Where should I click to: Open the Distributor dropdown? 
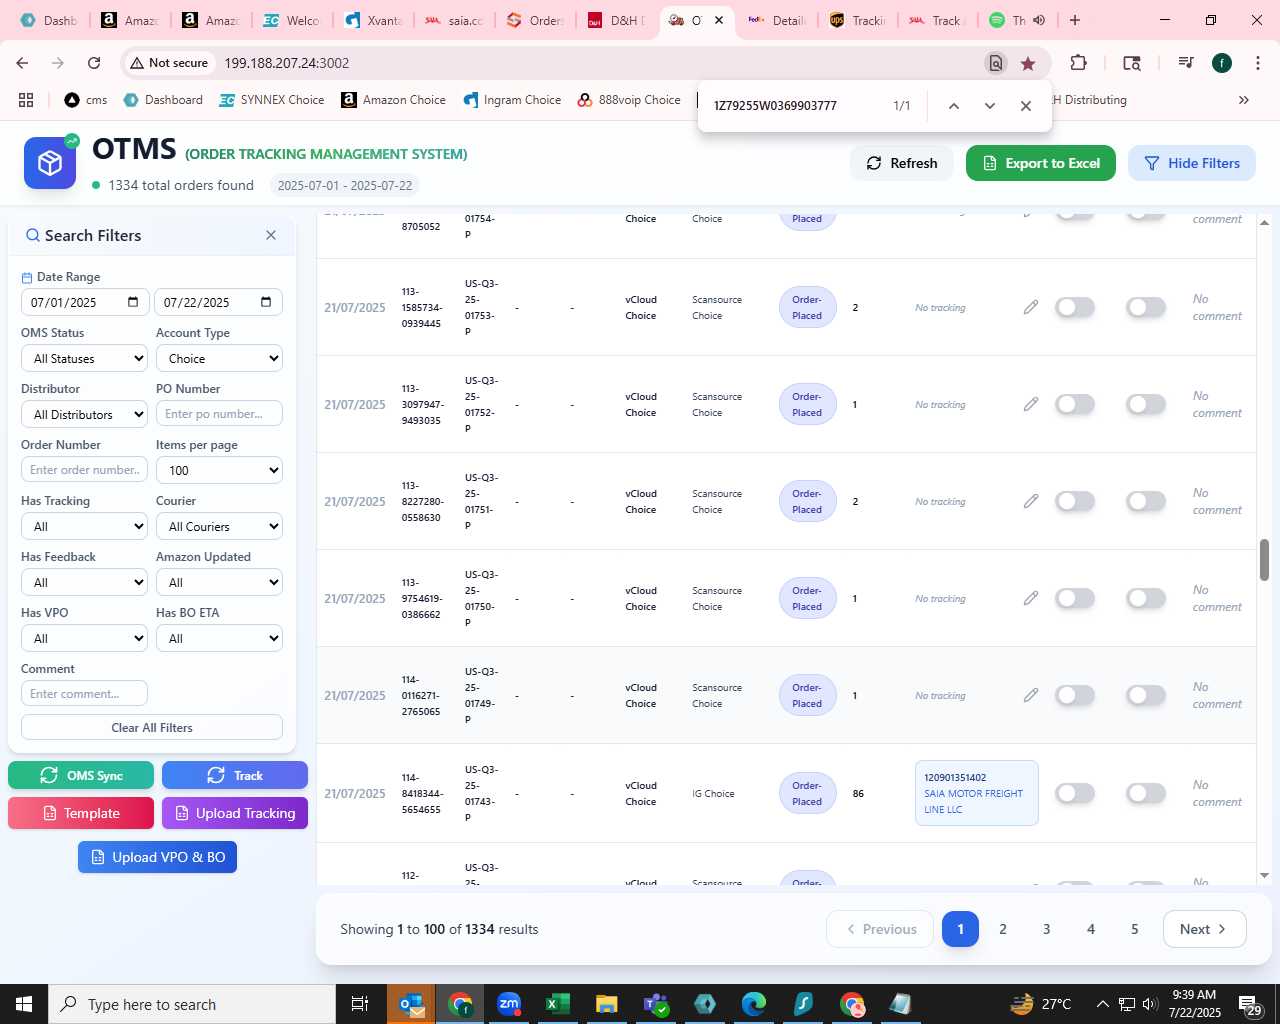[x=84, y=414]
